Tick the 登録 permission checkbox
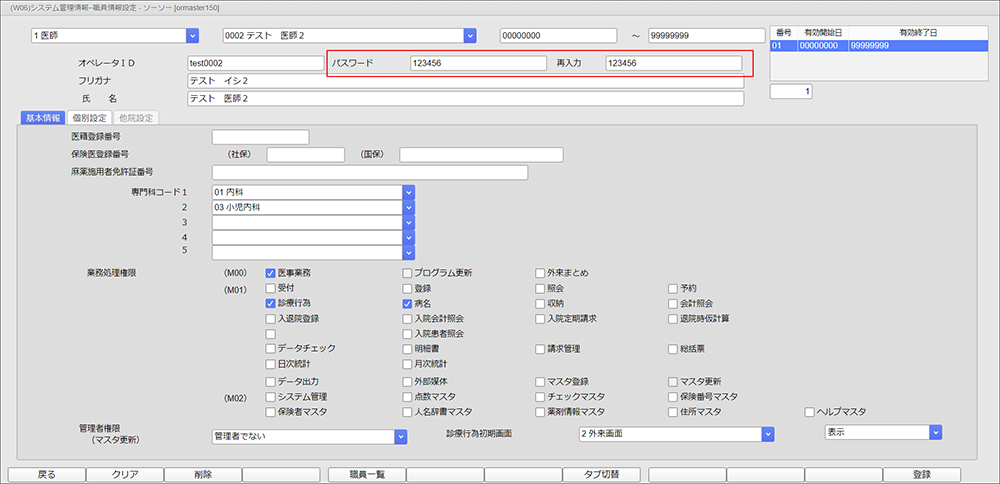 (408, 288)
